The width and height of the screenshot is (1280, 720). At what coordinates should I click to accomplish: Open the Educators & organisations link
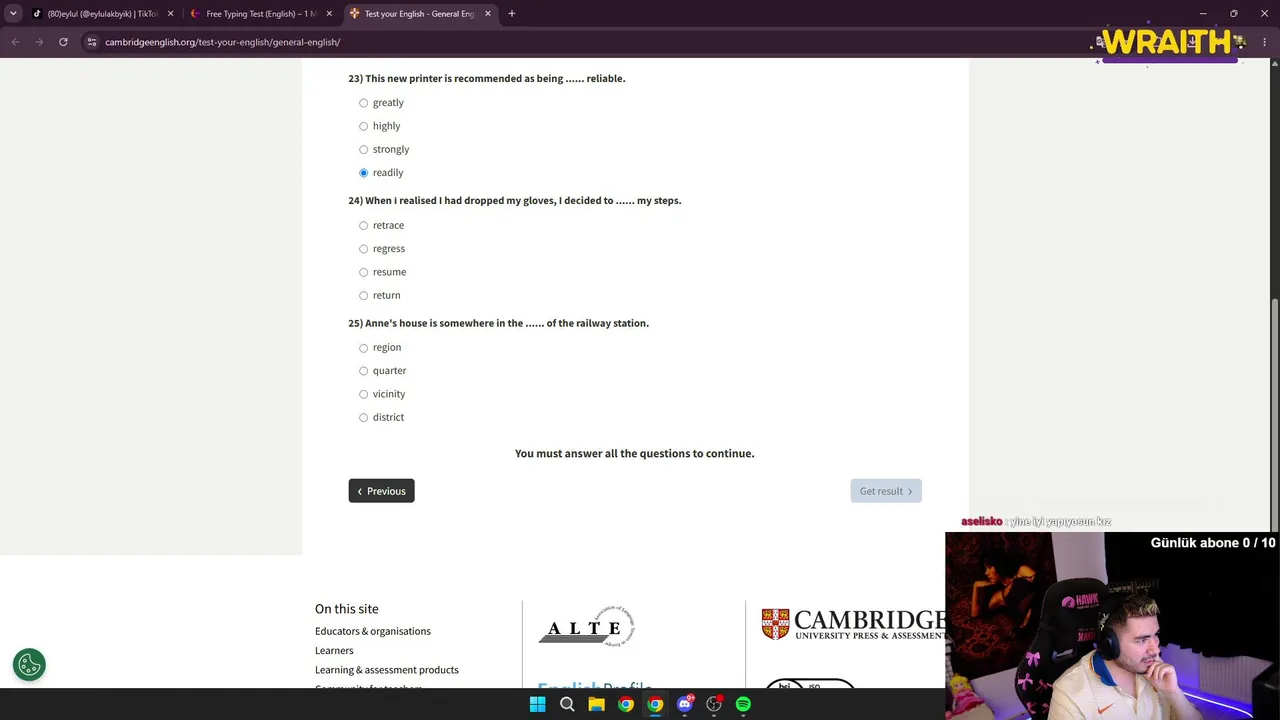pyautogui.click(x=373, y=631)
